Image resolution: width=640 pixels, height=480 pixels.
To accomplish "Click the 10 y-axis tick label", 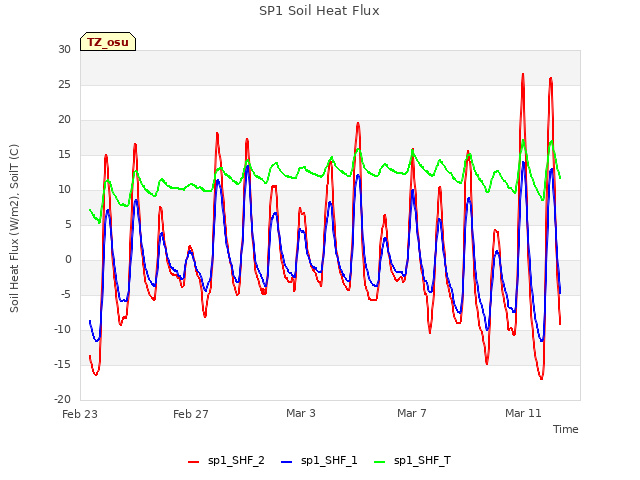I will (64, 190).
